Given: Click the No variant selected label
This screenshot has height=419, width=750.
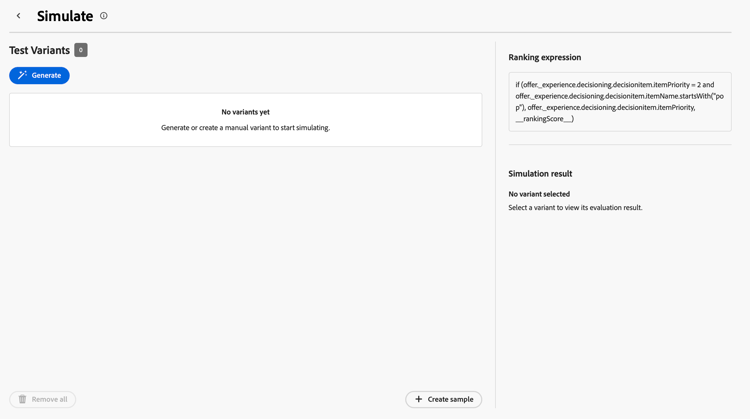Looking at the screenshot, I should 539,194.
